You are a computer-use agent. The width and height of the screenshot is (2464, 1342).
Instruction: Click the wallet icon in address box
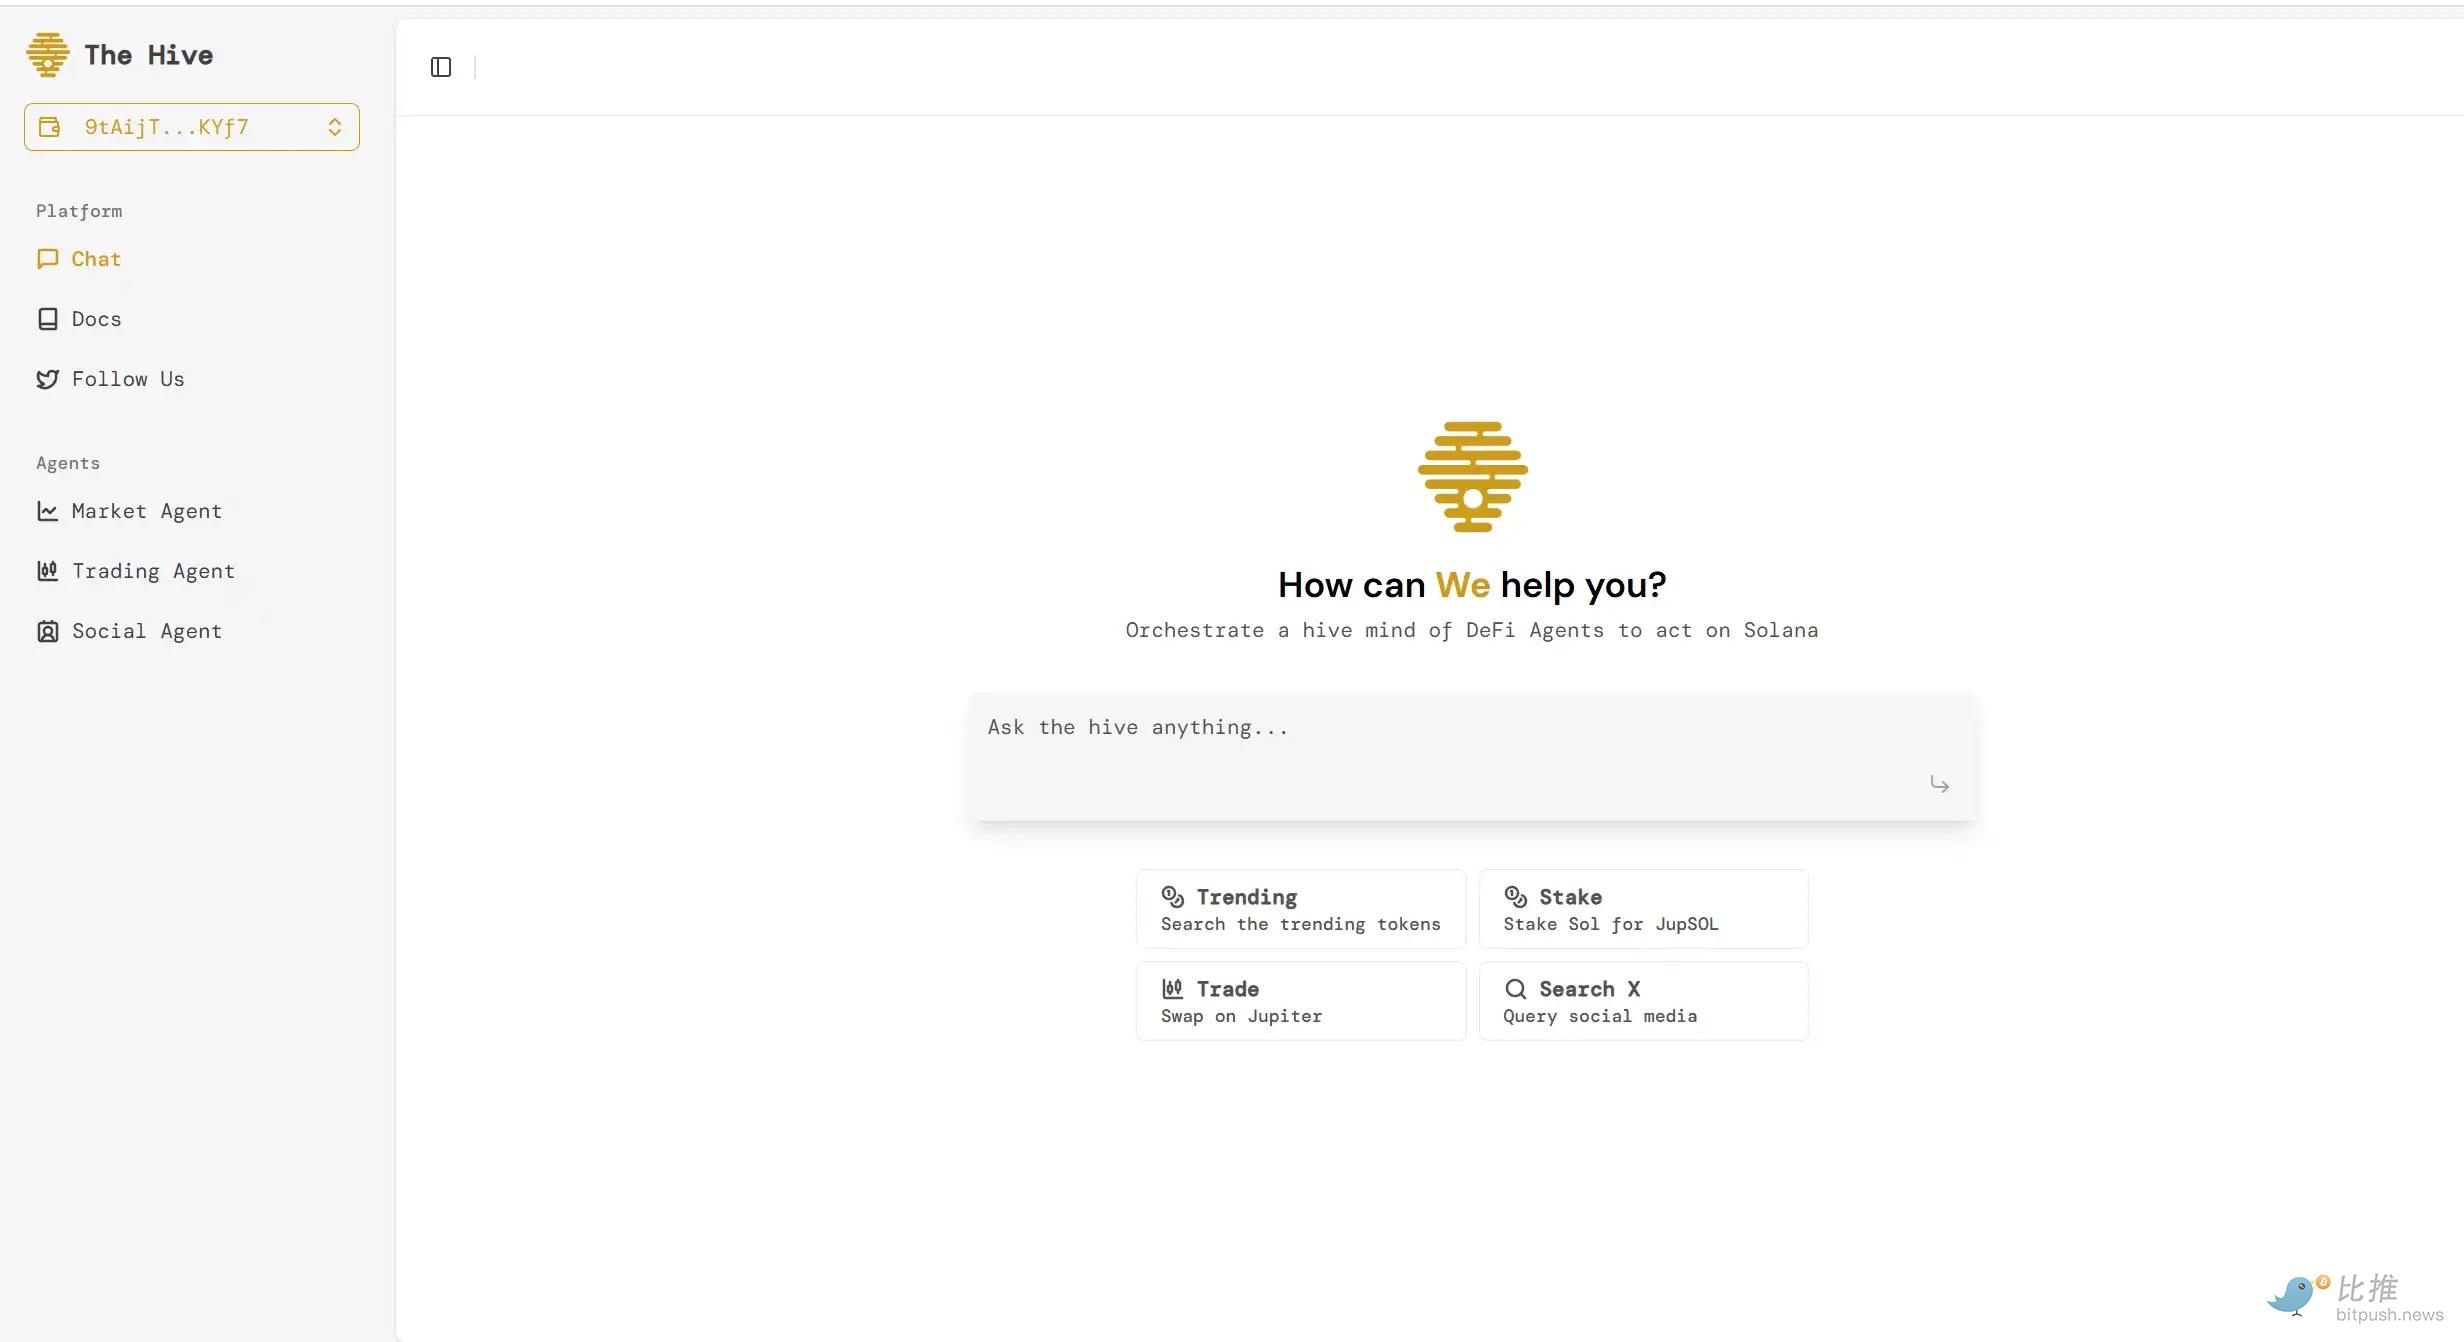[49, 127]
